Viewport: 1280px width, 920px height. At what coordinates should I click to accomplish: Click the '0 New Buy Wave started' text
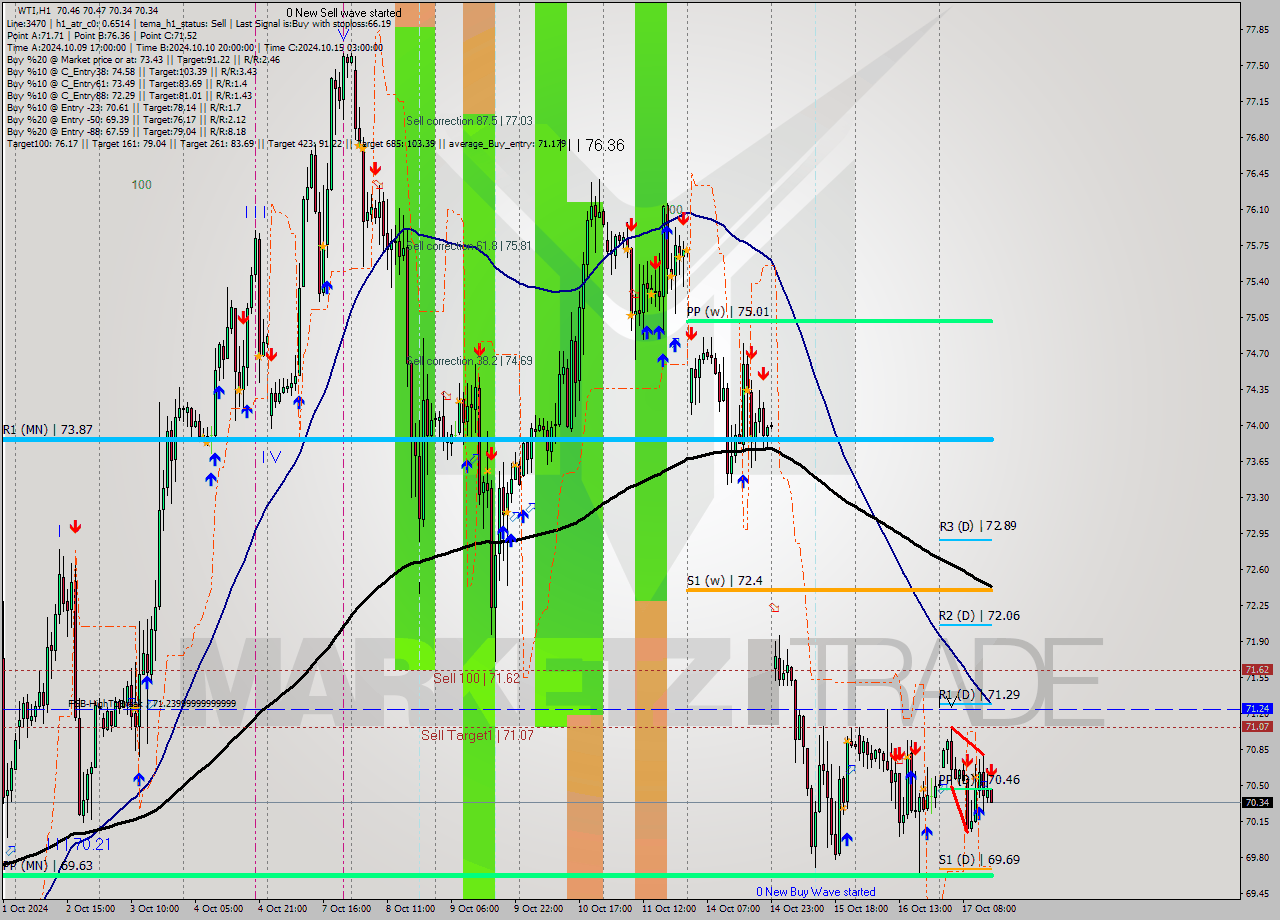(816, 891)
